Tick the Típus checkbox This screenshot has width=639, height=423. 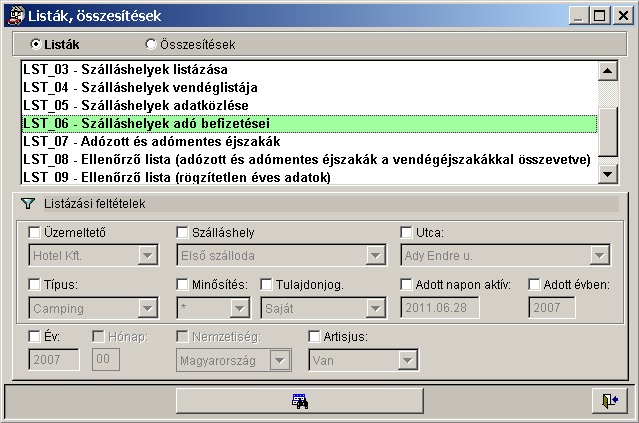click(34, 284)
